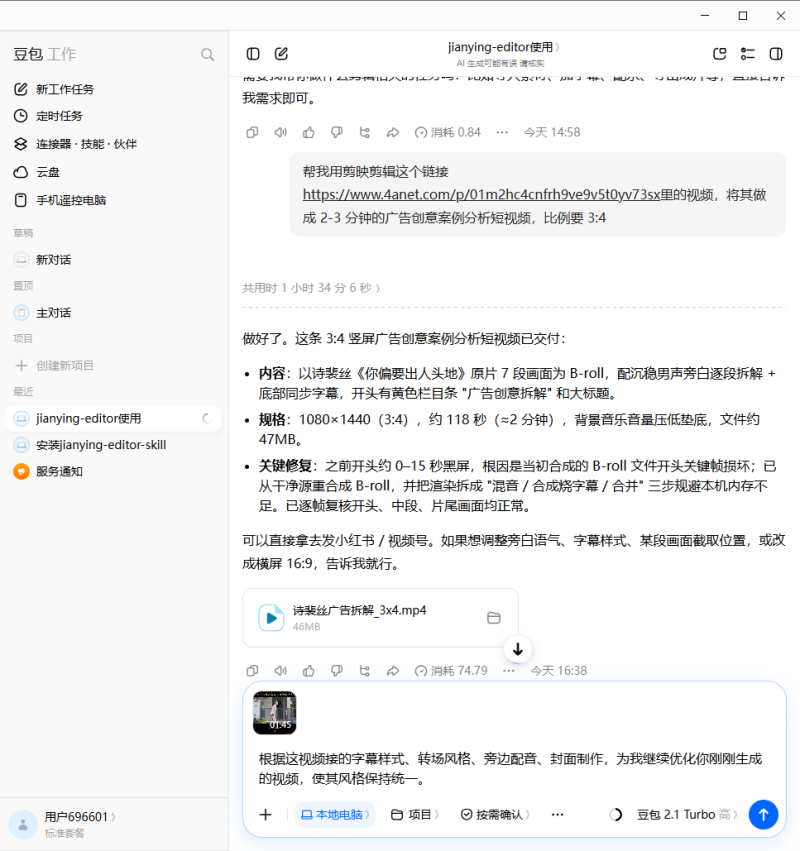Play 诗裴丝广告拆解_3x4.mp4 file
This screenshot has width=800, height=851.
(271, 618)
